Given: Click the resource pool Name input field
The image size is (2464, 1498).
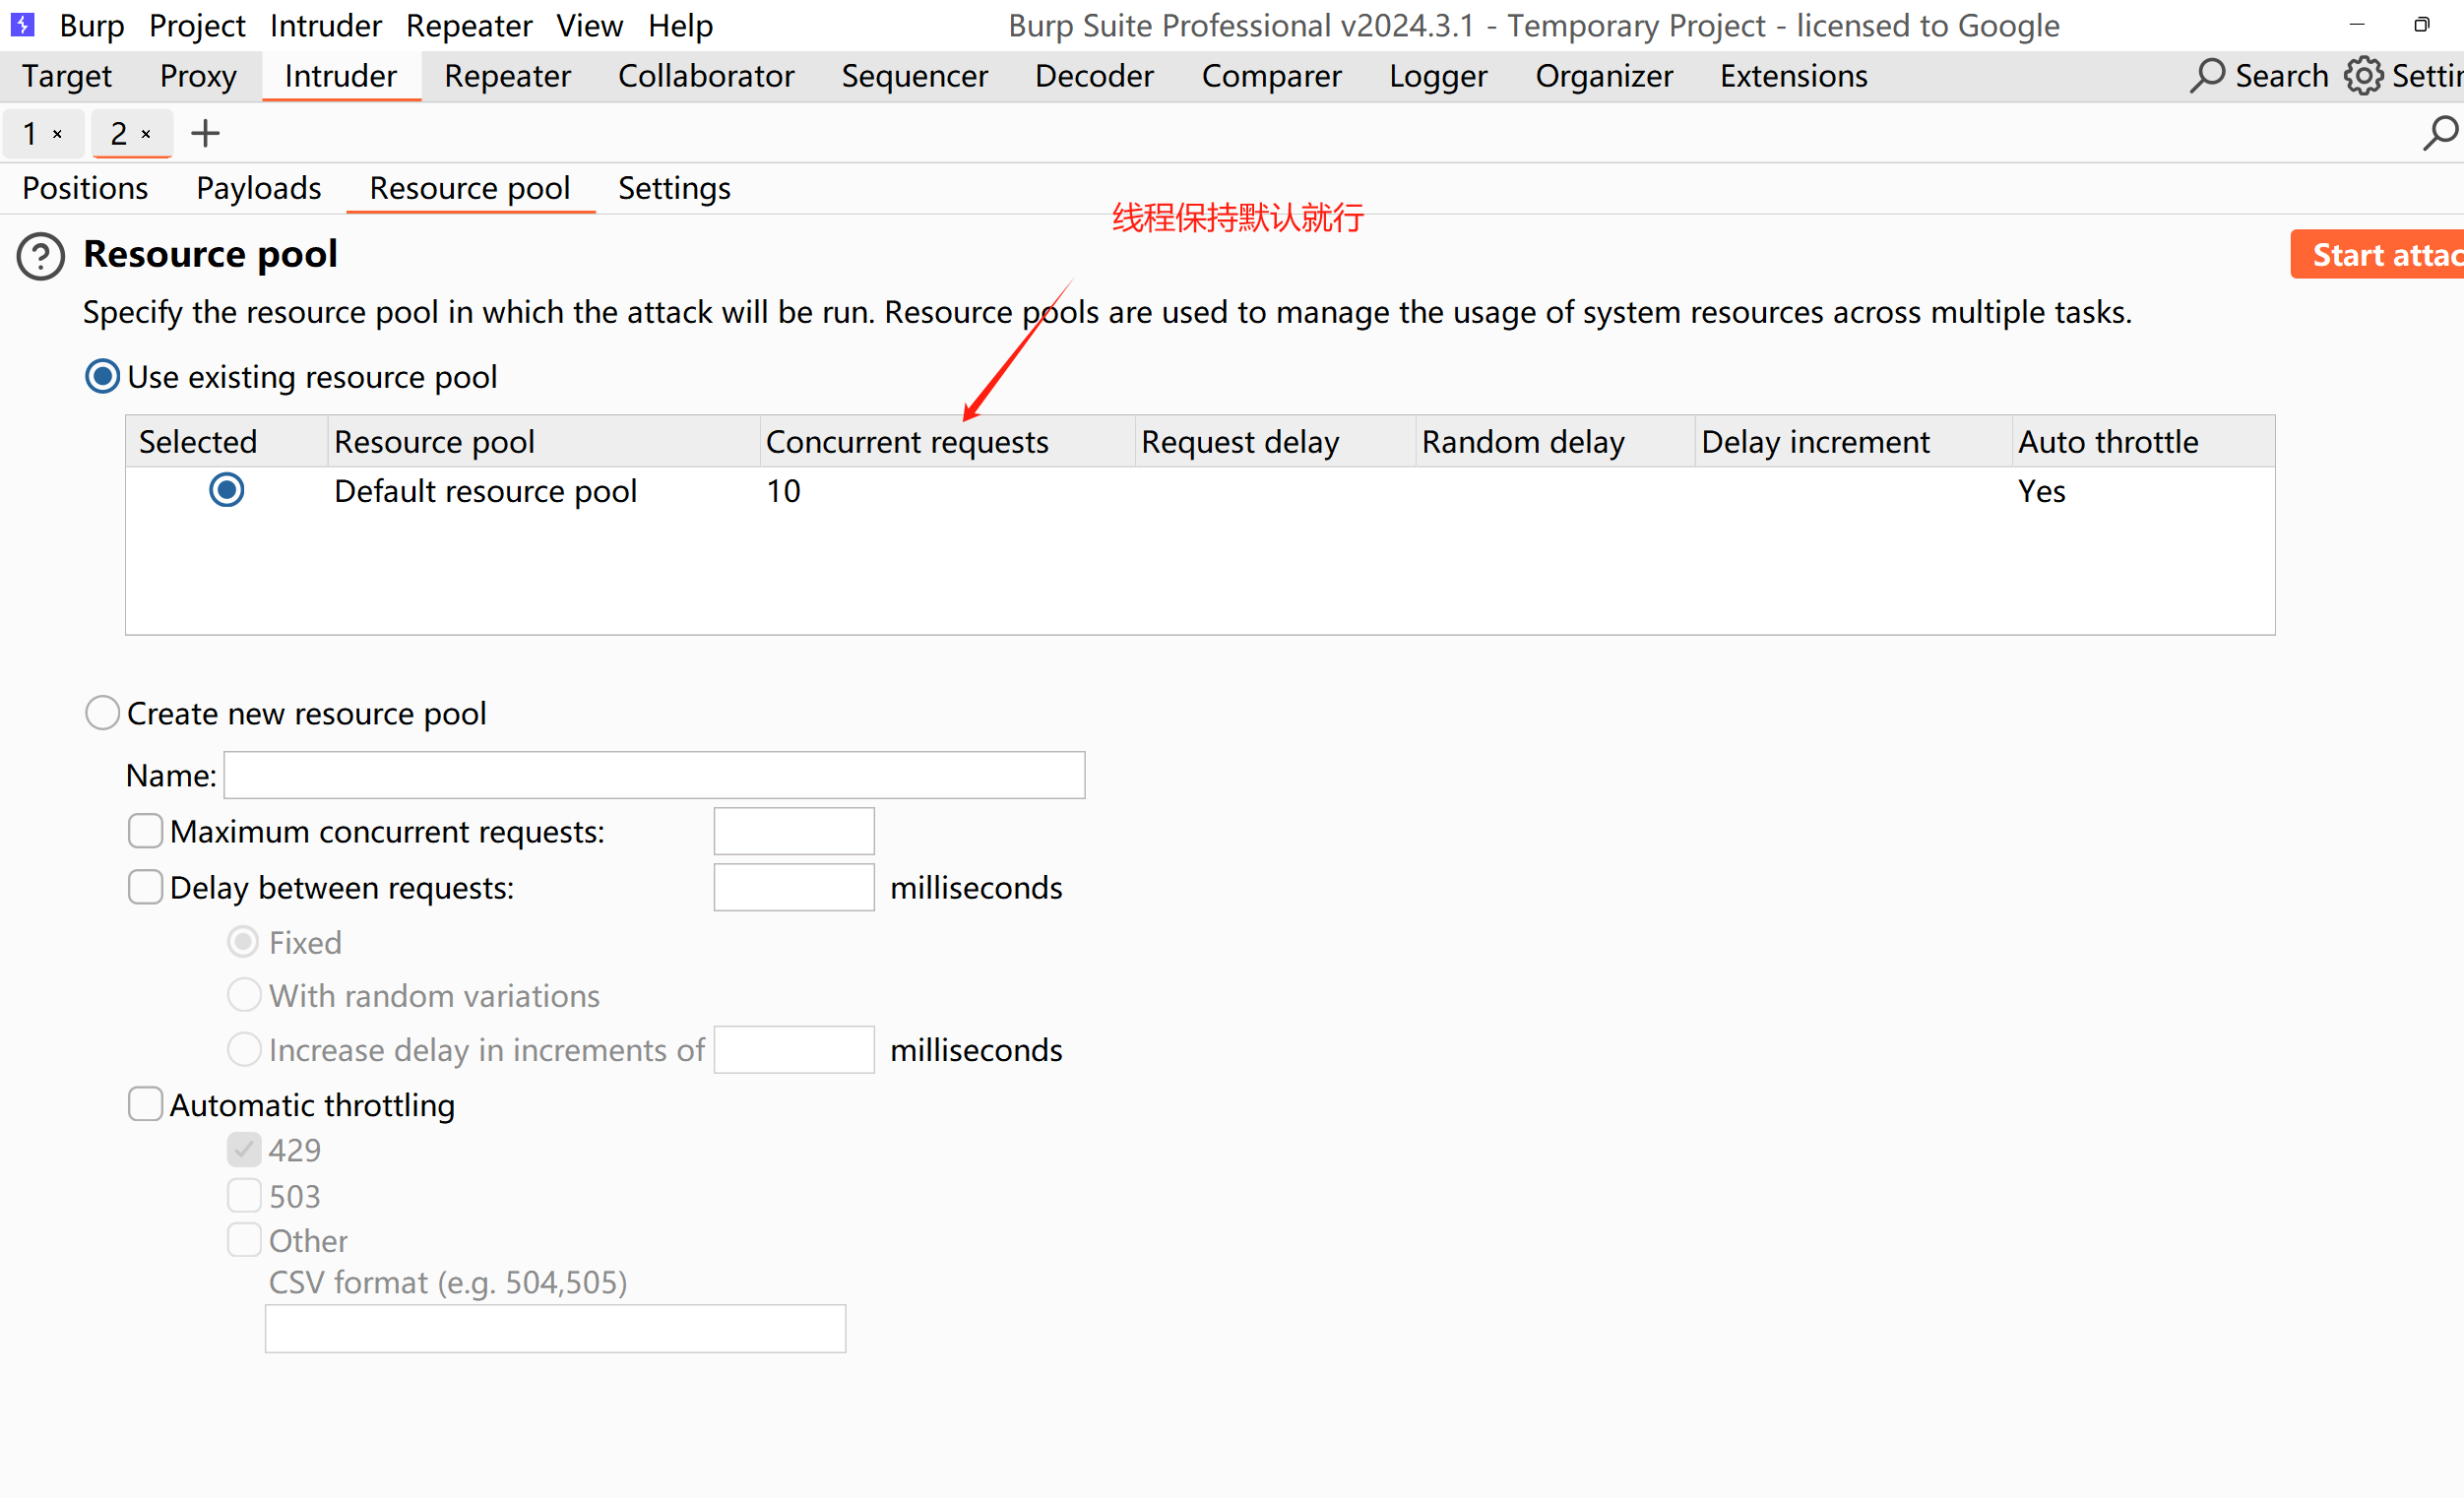Looking at the screenshot, I should [654, 775].
